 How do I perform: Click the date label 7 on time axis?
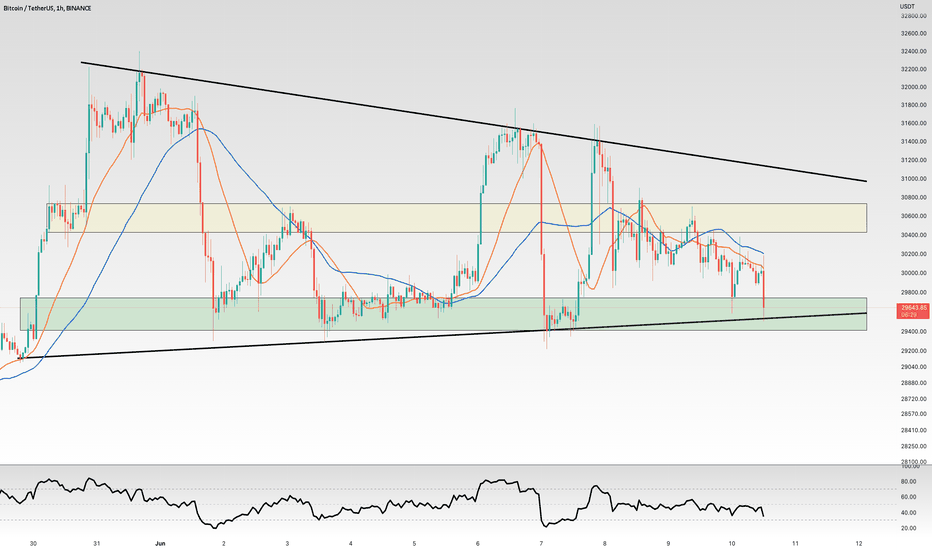tap(541, 543)
